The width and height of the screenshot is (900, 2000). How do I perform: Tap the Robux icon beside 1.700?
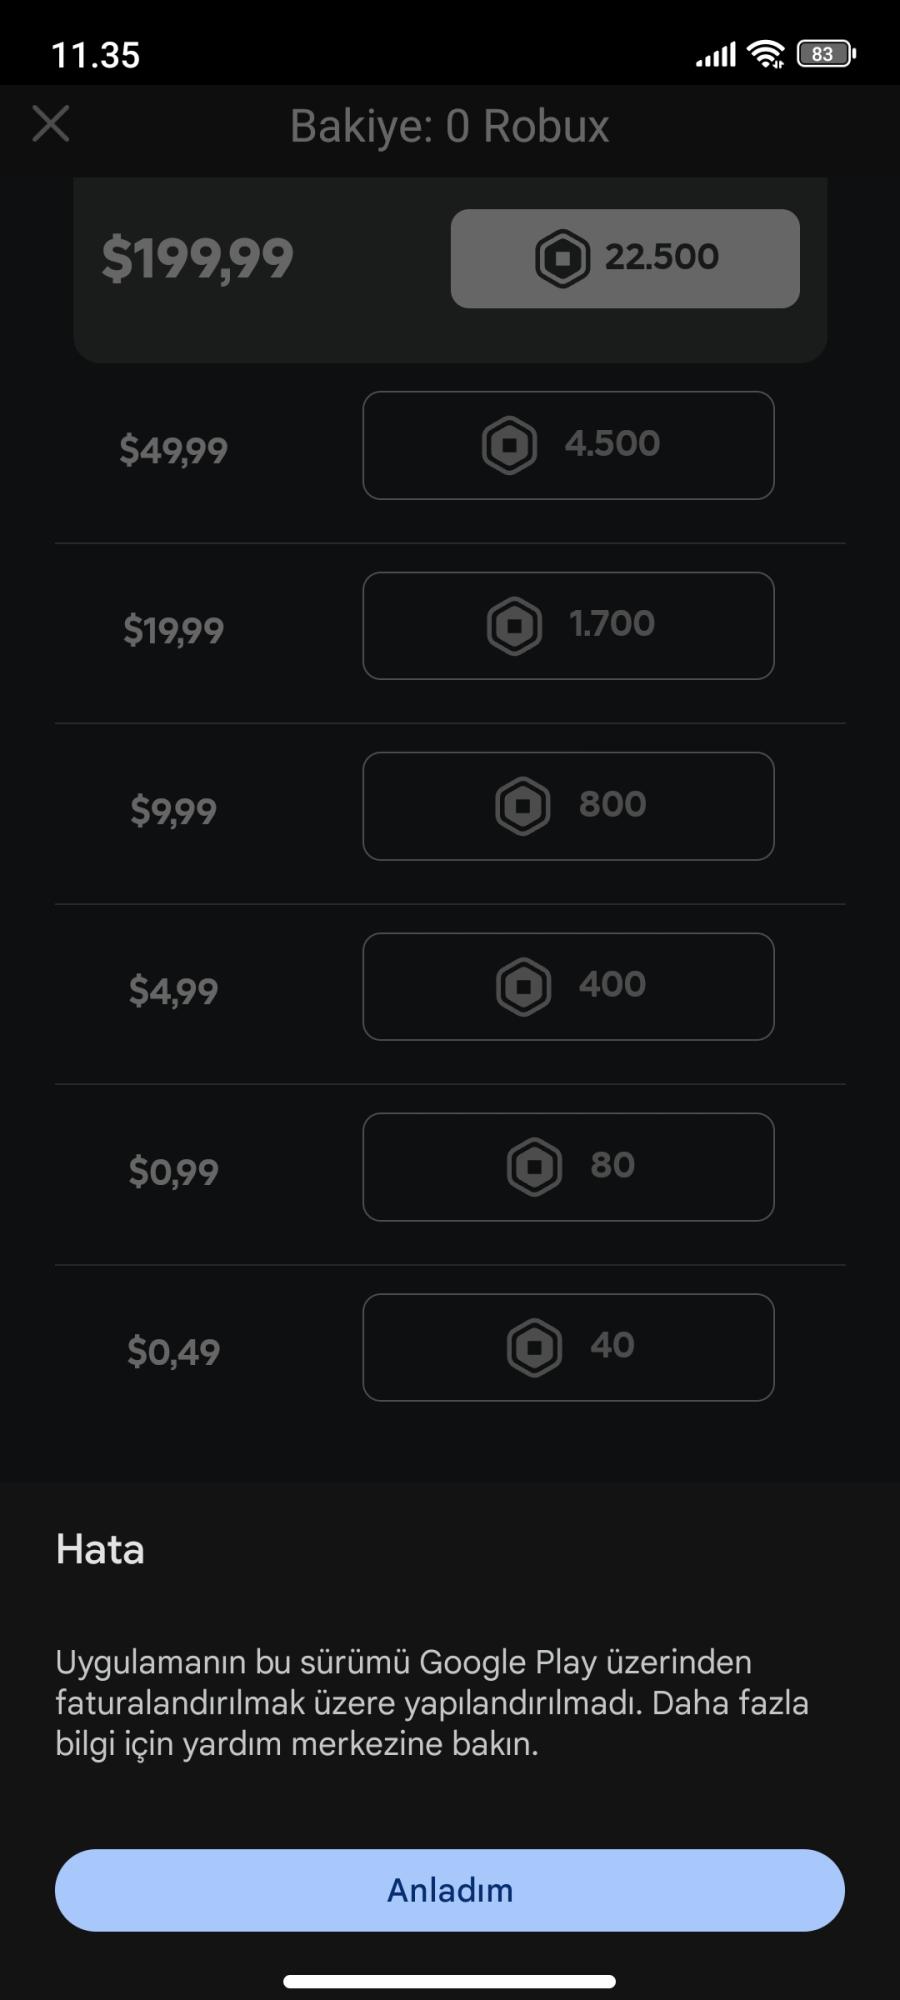[x=514, y=626]
